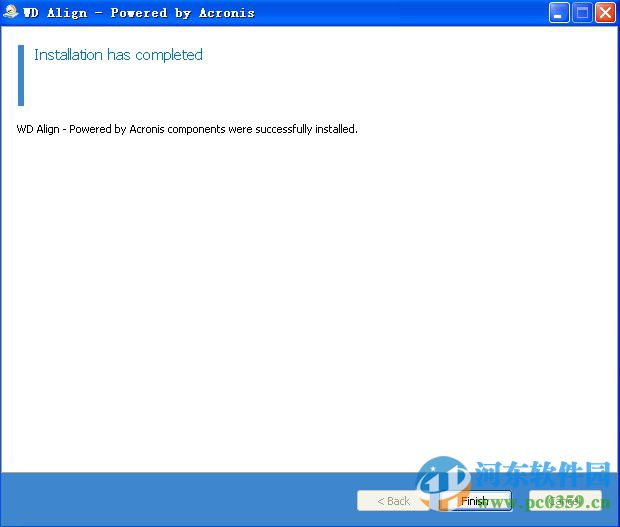Click the 'WD Align - Powered by Acronis' title text
620x527 pixels.
[138, 13]
